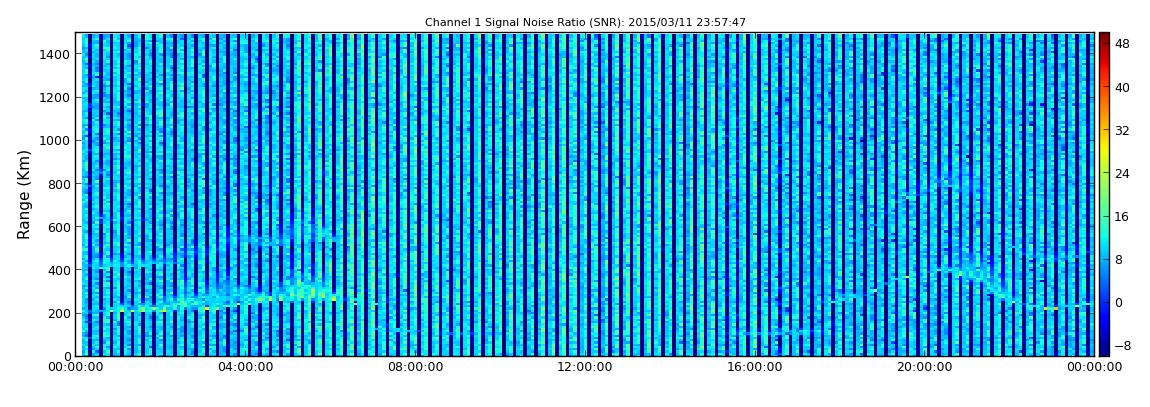This screenshot has height=407, width=1150.
Task: Click the 16:00:00 time axis label
Action: 756,367
